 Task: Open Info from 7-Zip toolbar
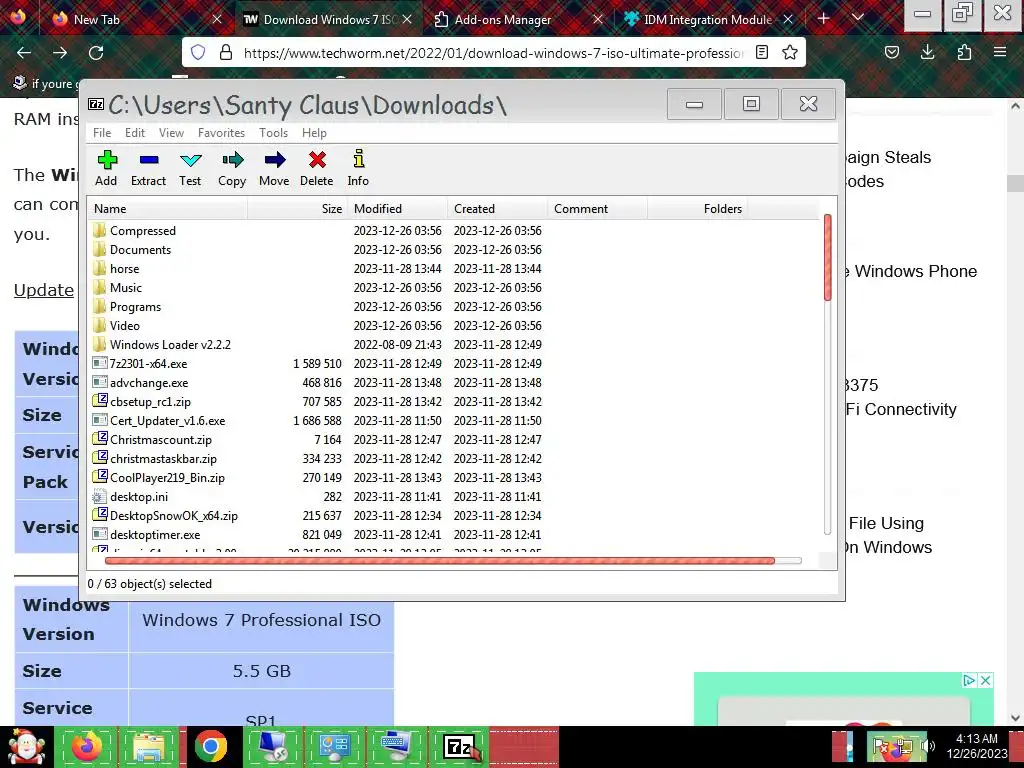(358, 168)
